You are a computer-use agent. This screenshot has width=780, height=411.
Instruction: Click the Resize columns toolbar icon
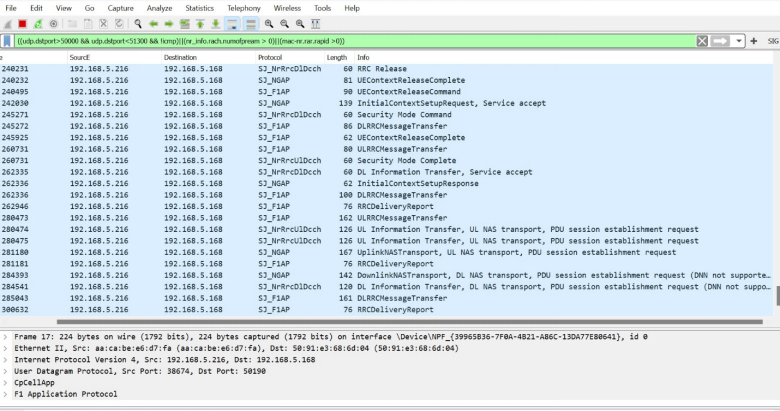pyautogui.click(x=316, y=22)
